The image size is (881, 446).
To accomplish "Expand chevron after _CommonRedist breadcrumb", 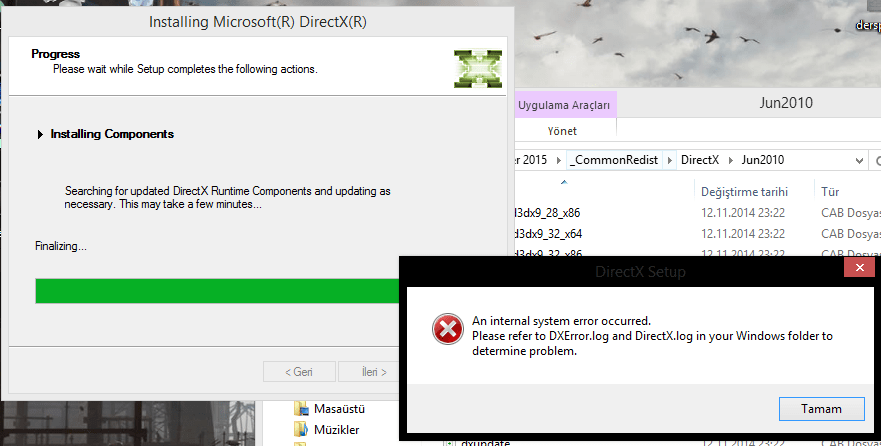I will 670,161.
